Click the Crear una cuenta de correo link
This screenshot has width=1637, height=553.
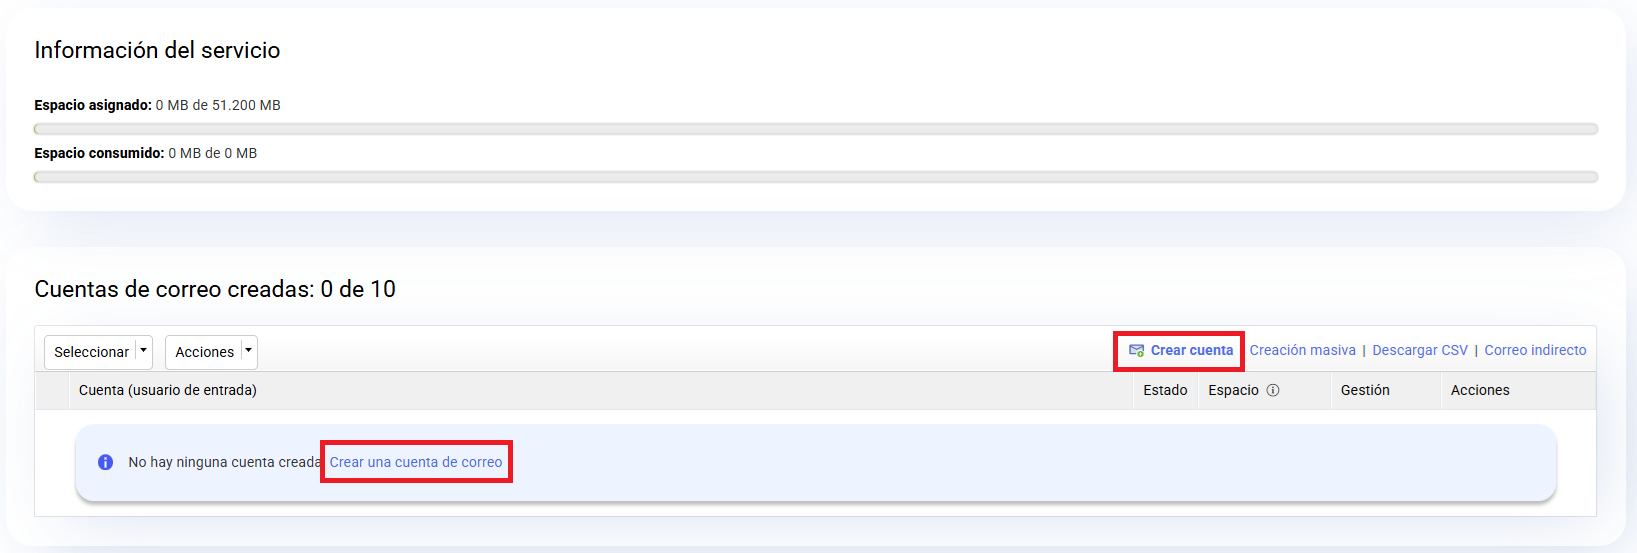click(x=416, y=462)
